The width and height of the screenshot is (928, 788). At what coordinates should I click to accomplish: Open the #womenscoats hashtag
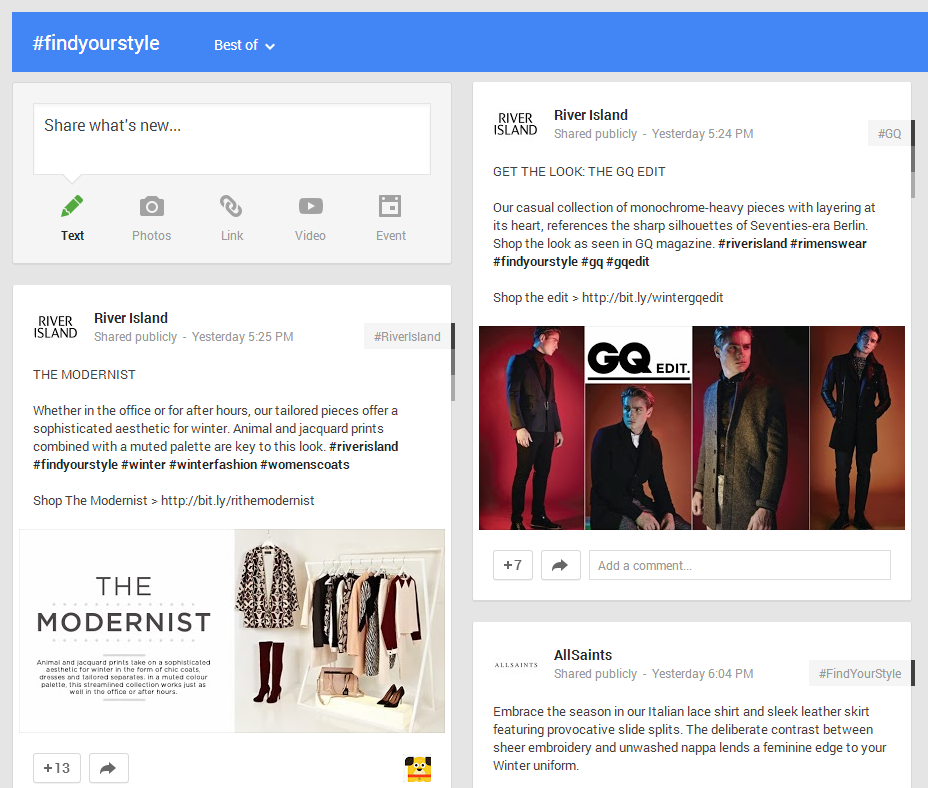(305, 465)
